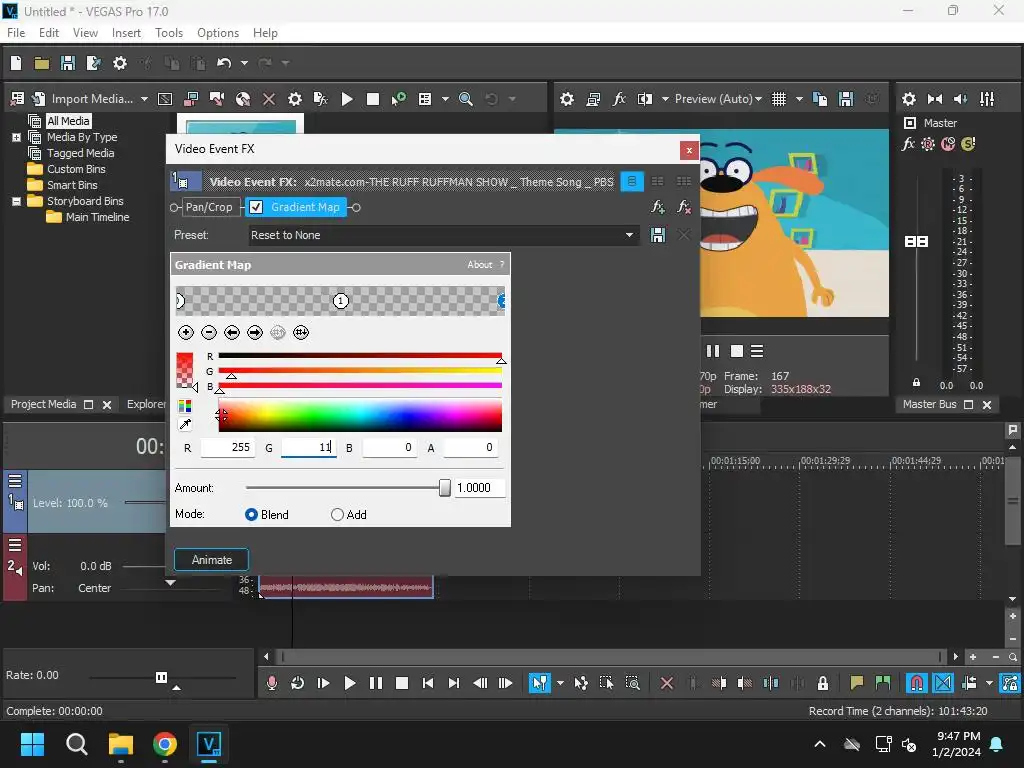Open the Pan/Crop button in the FX chain
Viewport: 1024px width, 768px height.
point(208,207)
